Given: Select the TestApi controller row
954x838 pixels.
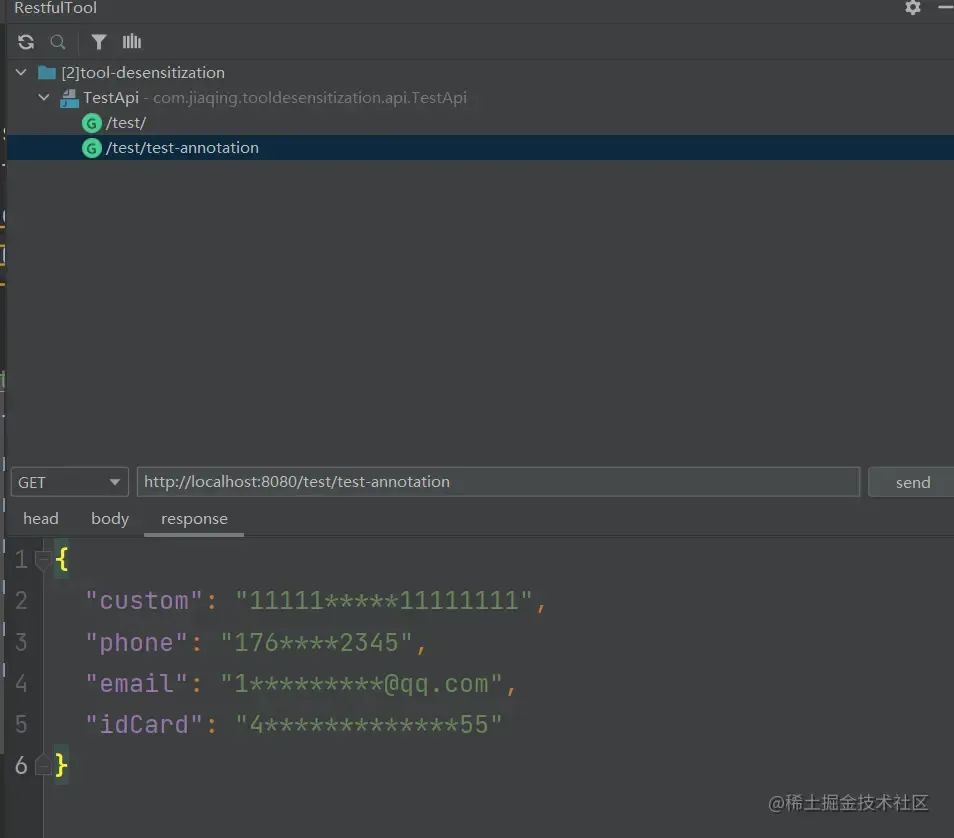Looking at the screenshot, I should point(479,97).
